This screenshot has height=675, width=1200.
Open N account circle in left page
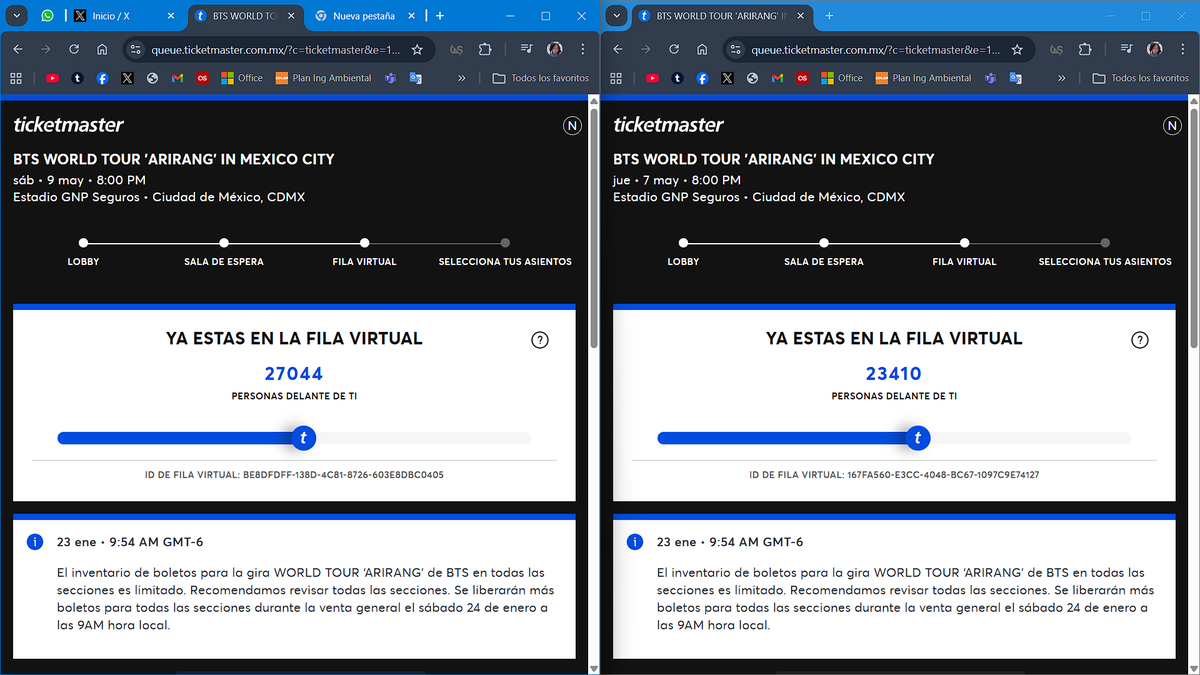click(572, 125)
